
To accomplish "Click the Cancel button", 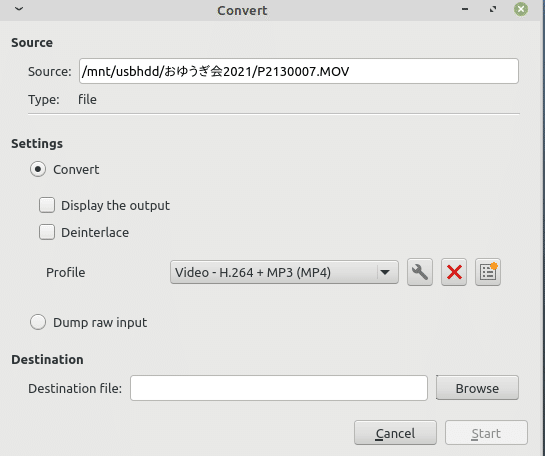I will pyautogui.click(x=395, y=433).
